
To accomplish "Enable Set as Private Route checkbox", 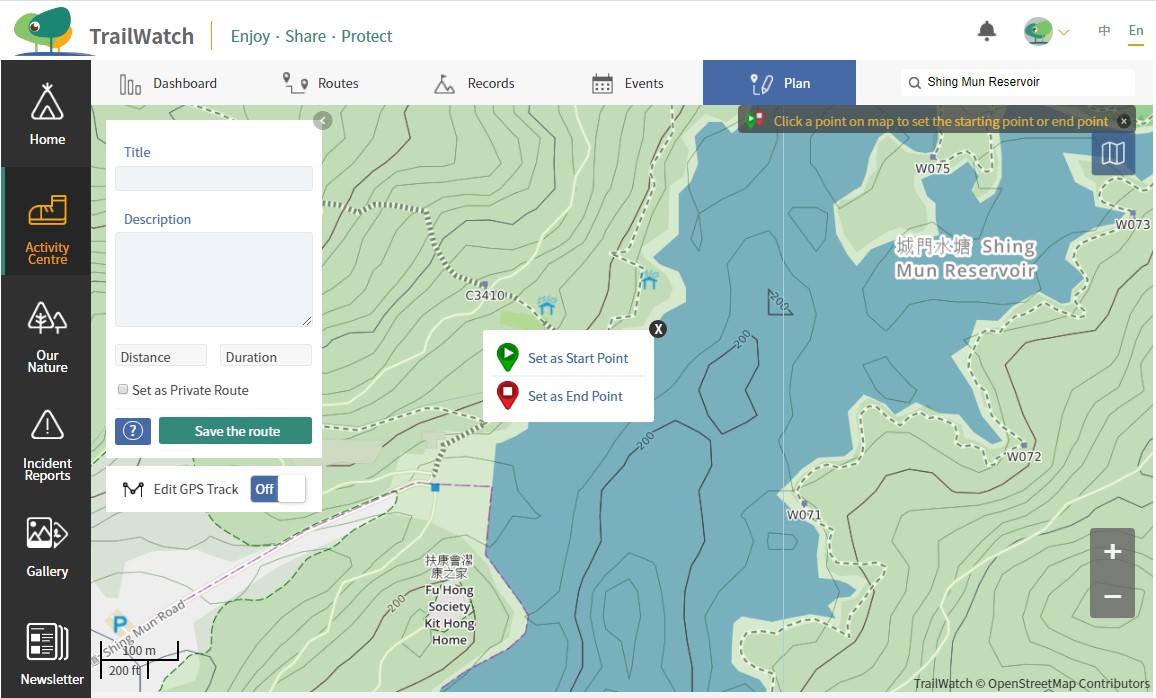I will pyautogui.click(x=123, y=390).
